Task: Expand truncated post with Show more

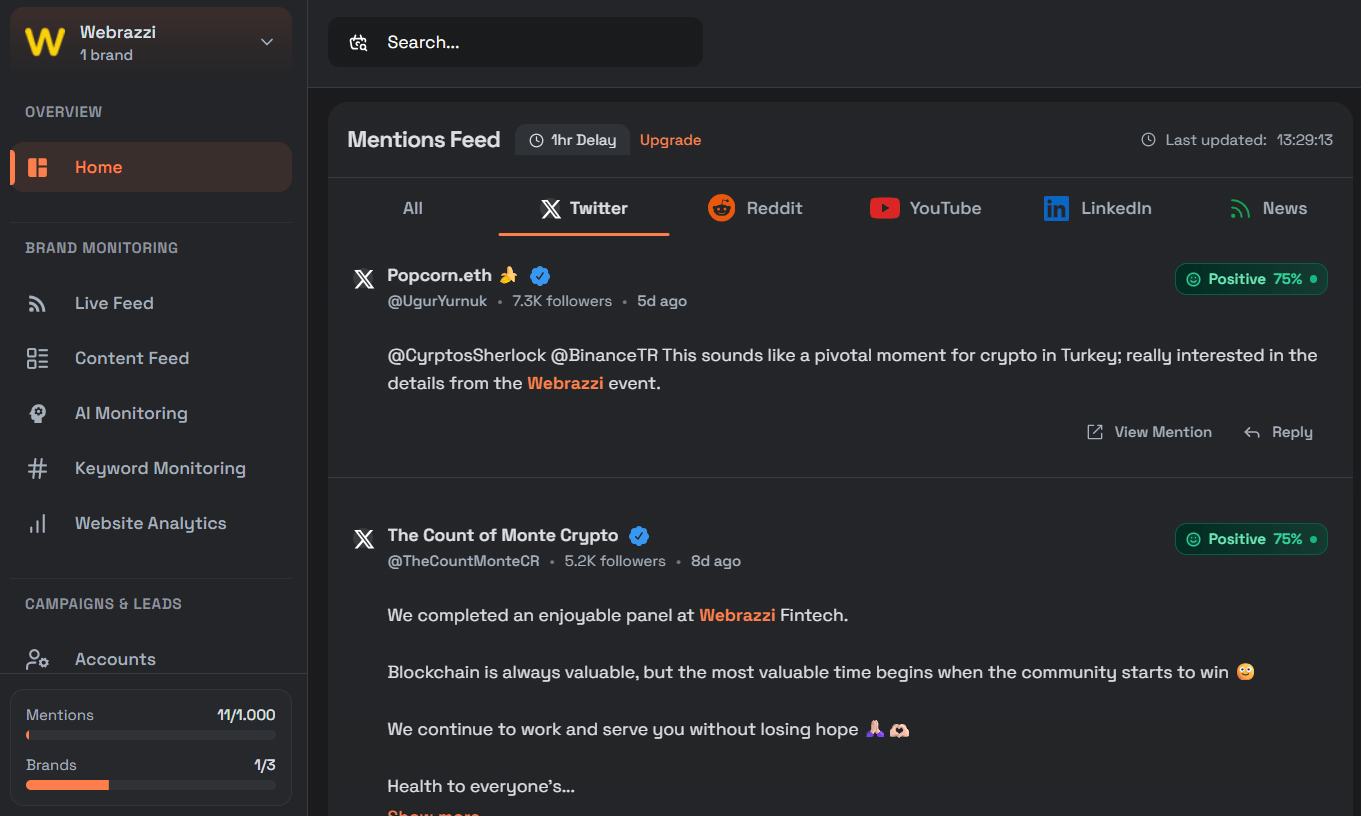Action: (433, 812)
